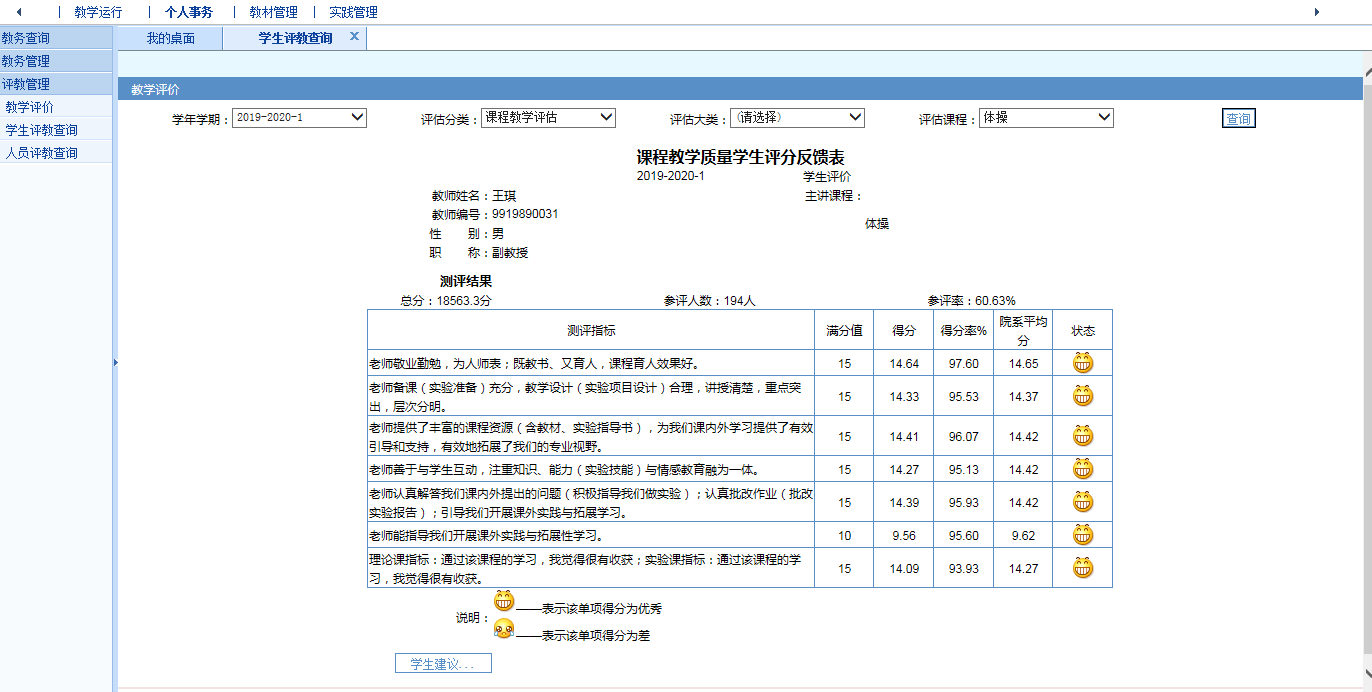Select 人员评教查询 in the sidebar
The height and width of the screenshot is (692, 1372).
coord(42,153)
